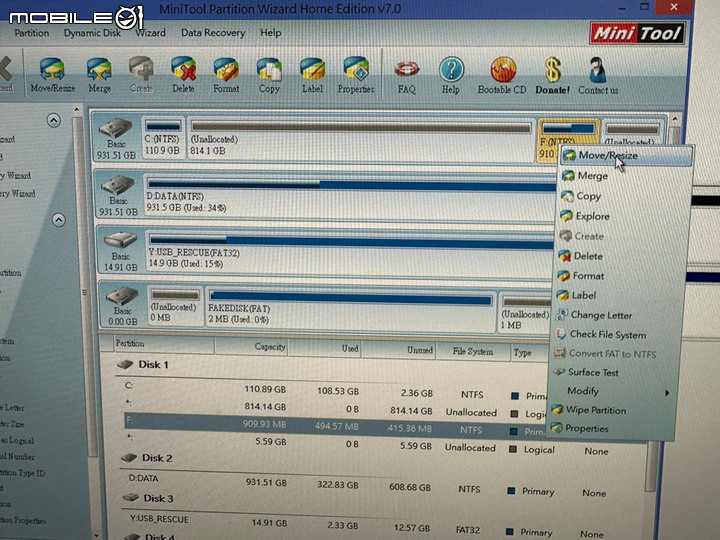720x540 pixels.
Task: Sort by the Used column header
Action: tap(325, 349)
